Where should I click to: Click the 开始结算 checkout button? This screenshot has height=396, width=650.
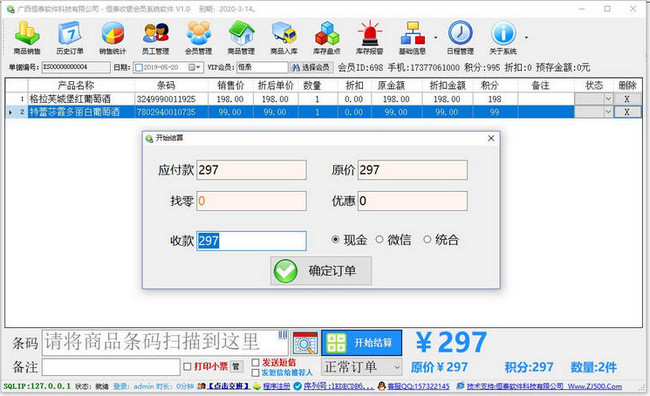click(x=361, y=343)
